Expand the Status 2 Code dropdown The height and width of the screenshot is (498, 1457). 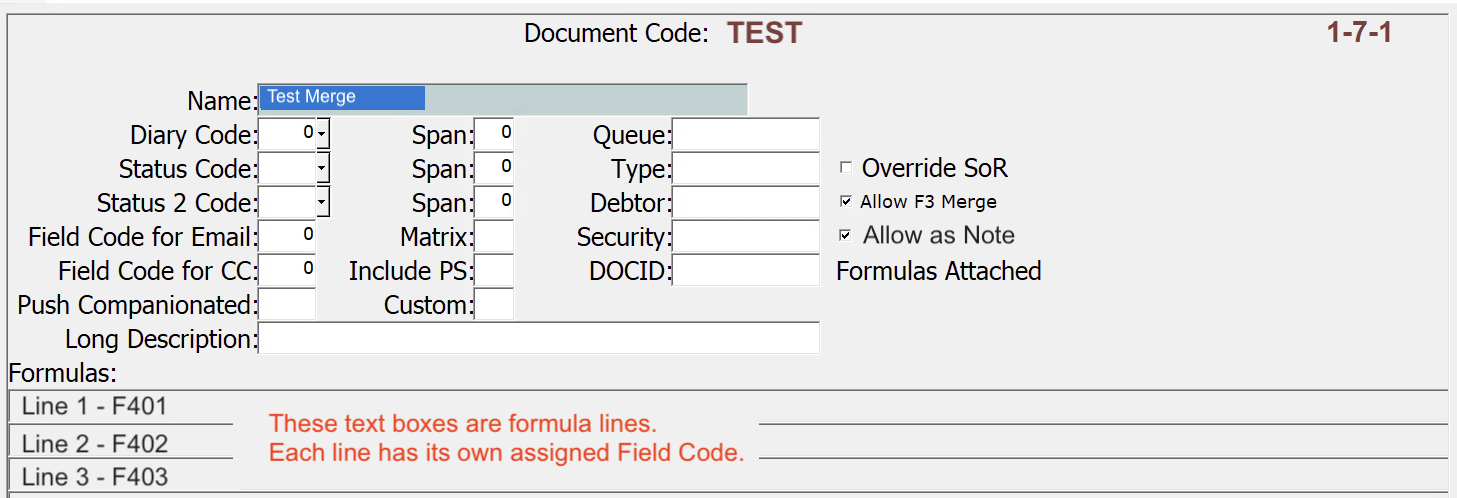pos(323,203)
